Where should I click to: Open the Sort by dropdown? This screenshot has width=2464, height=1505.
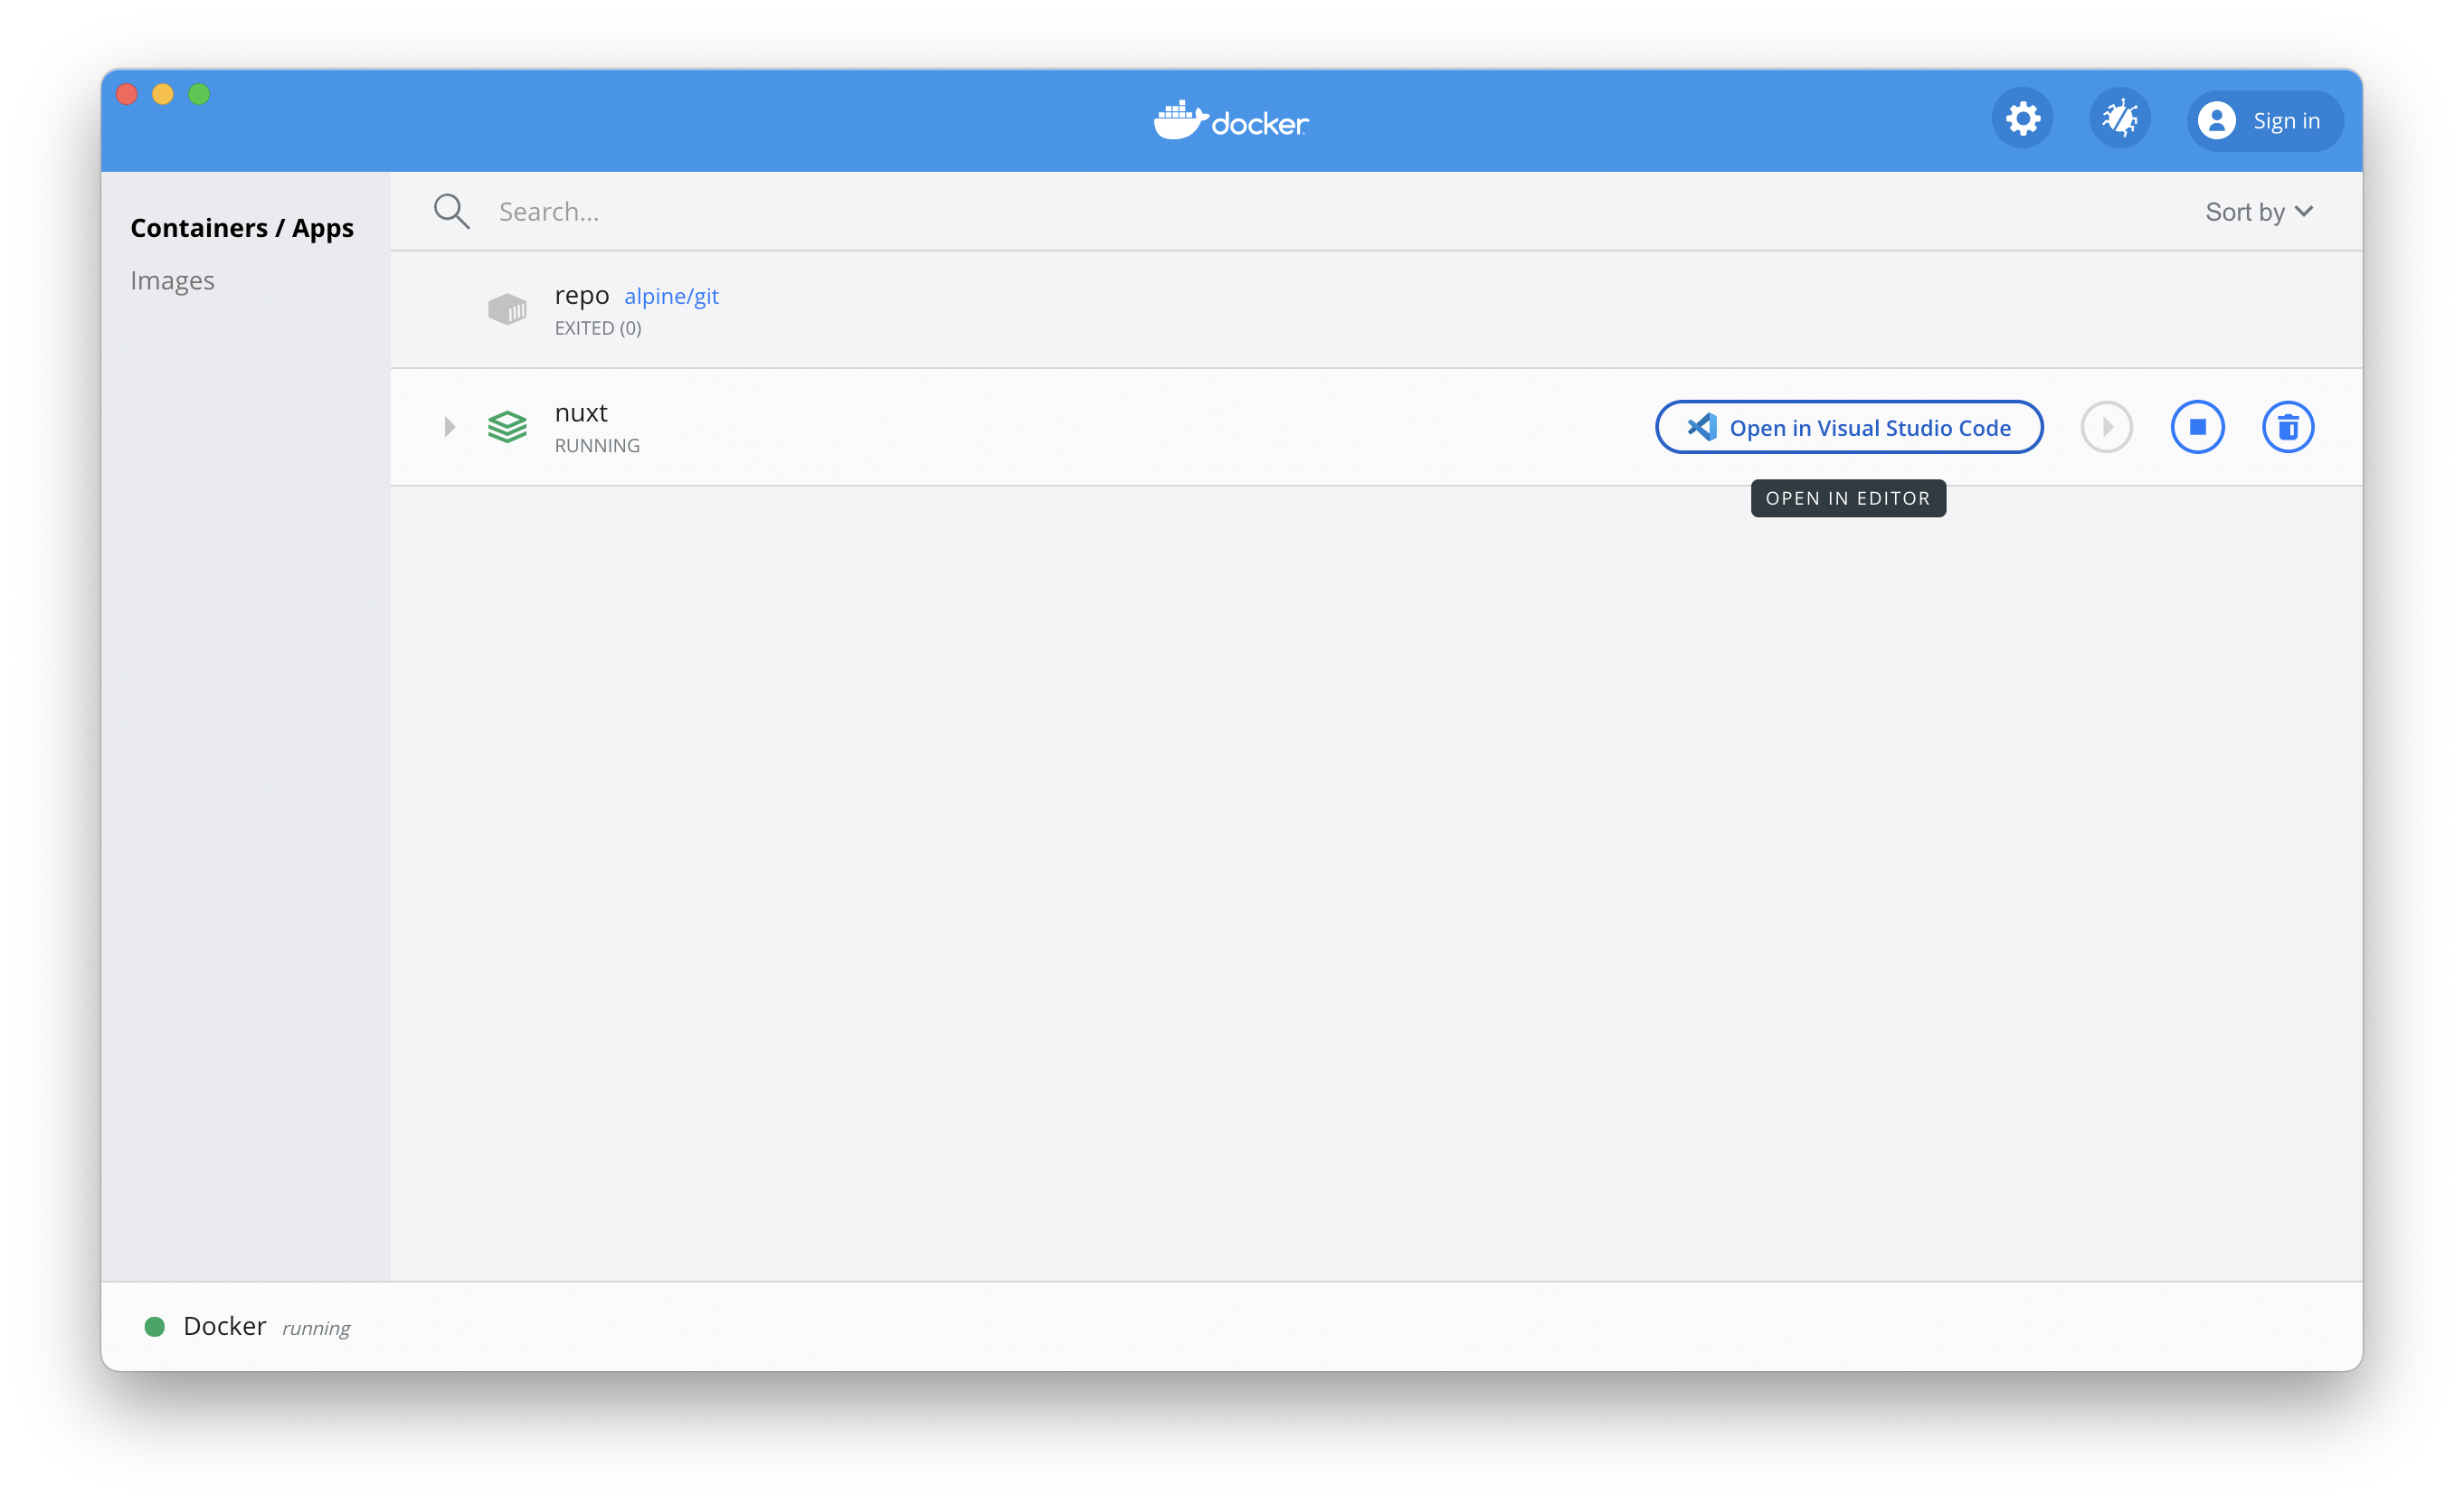[x=2258, y=211]
